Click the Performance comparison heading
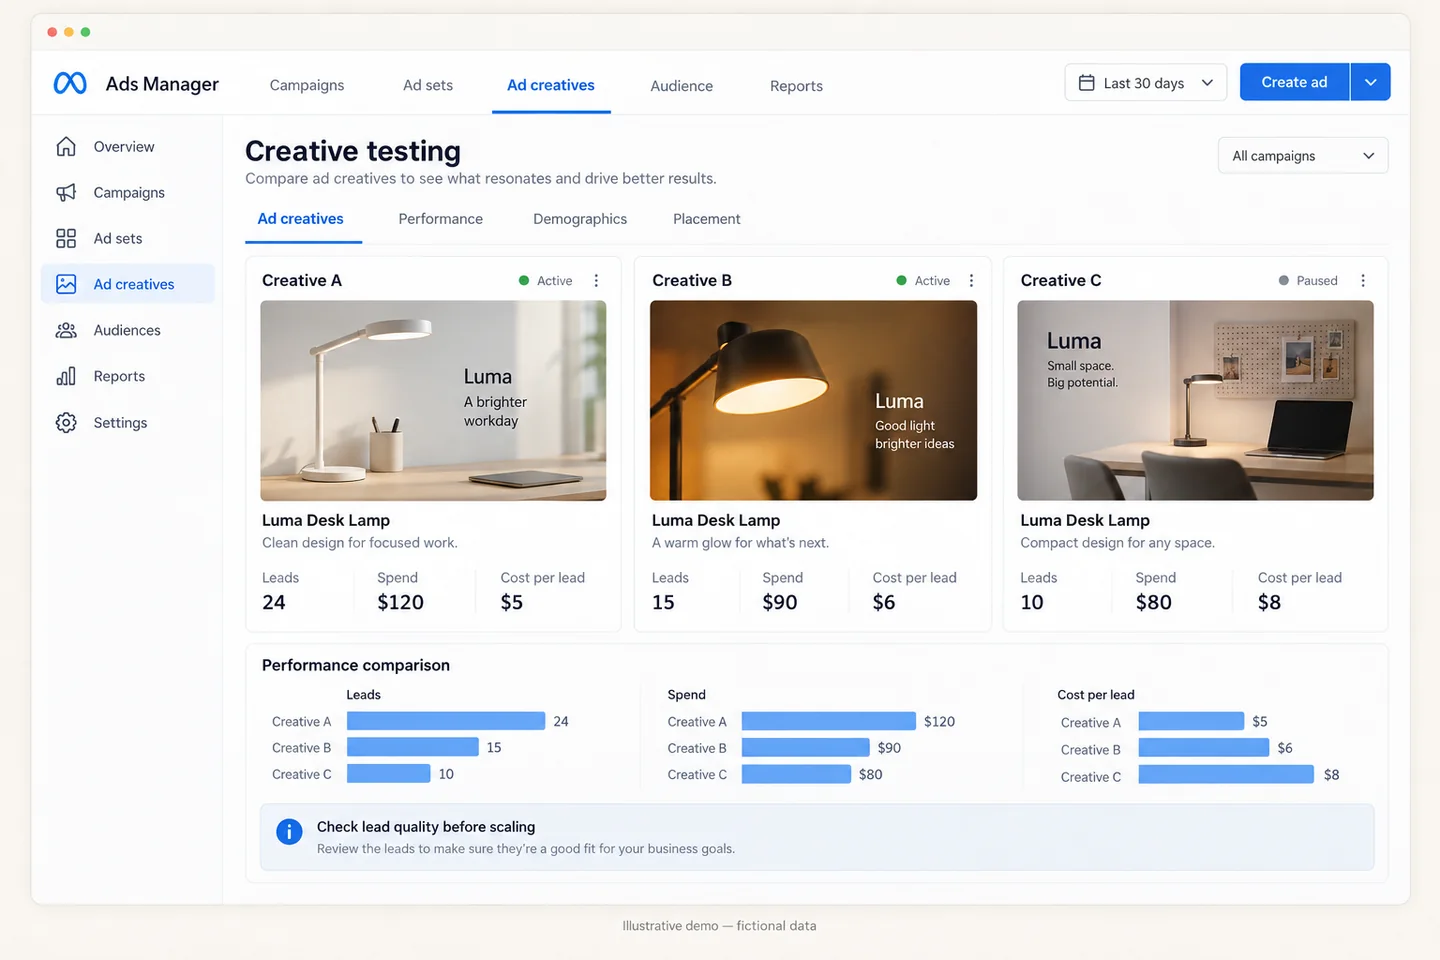 pyautogui.click(x=356, y=665)
